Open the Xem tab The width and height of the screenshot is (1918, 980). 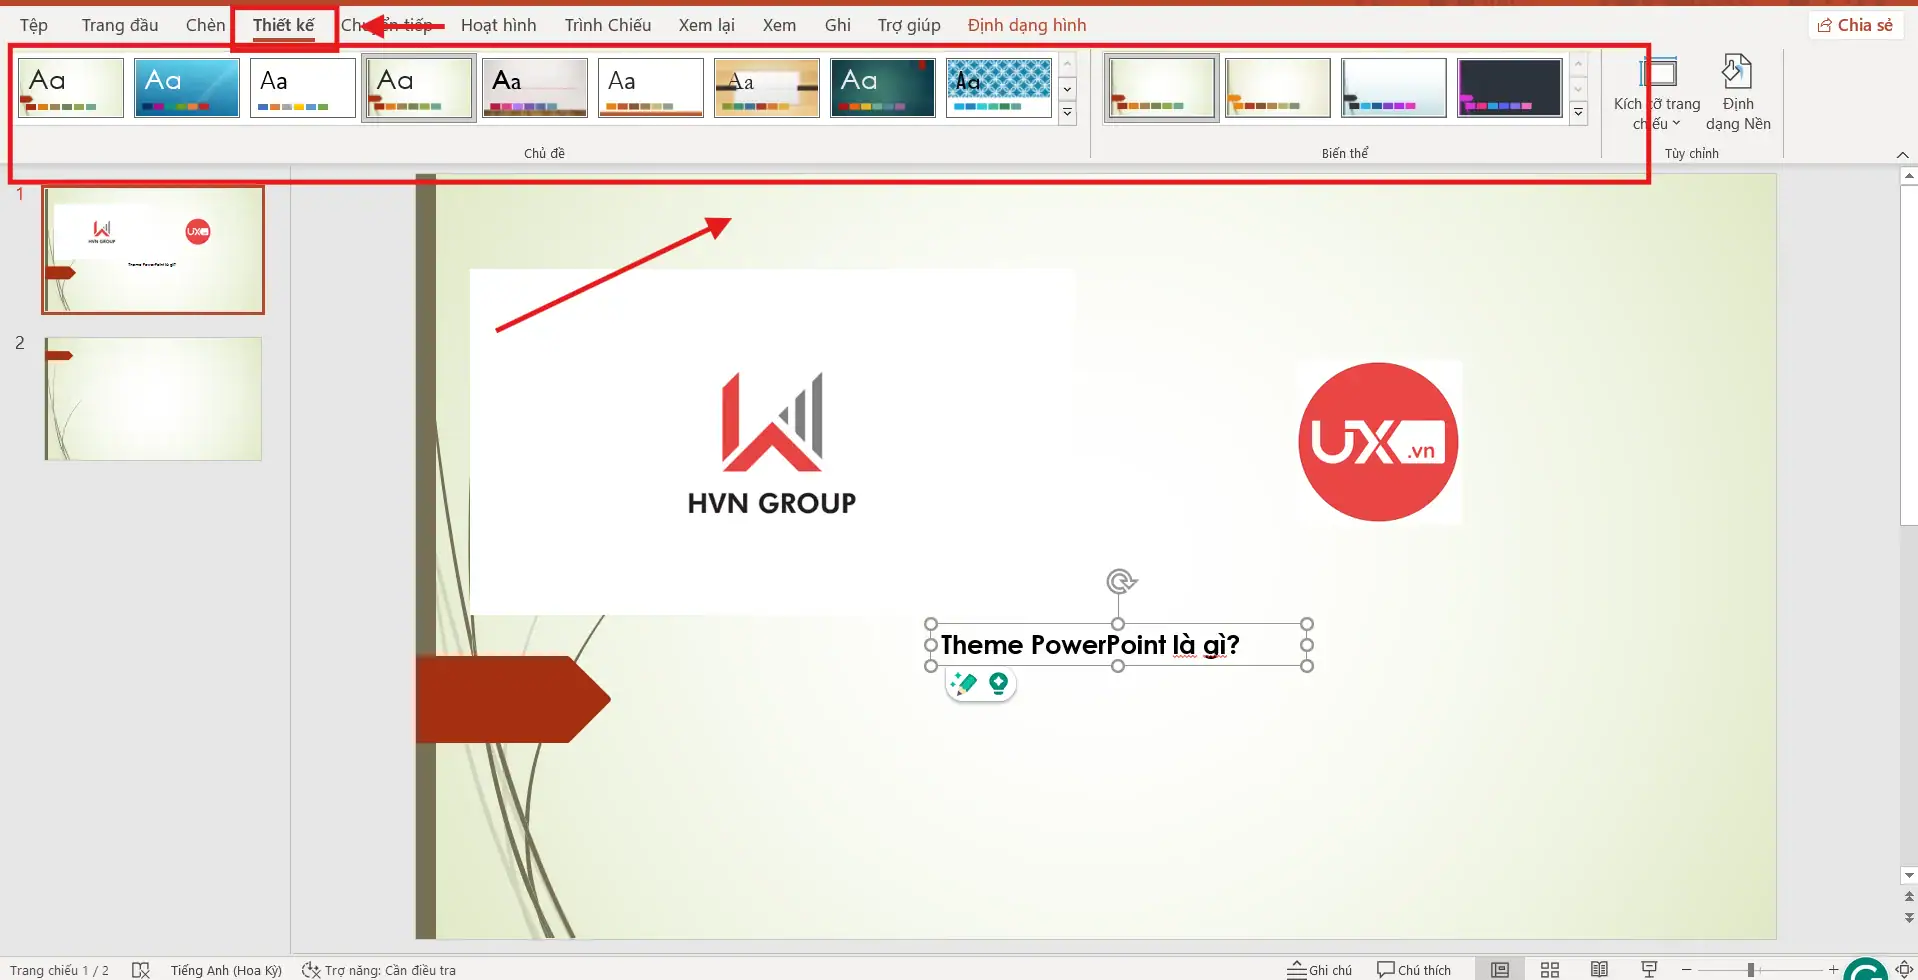(x=779, y=25)
